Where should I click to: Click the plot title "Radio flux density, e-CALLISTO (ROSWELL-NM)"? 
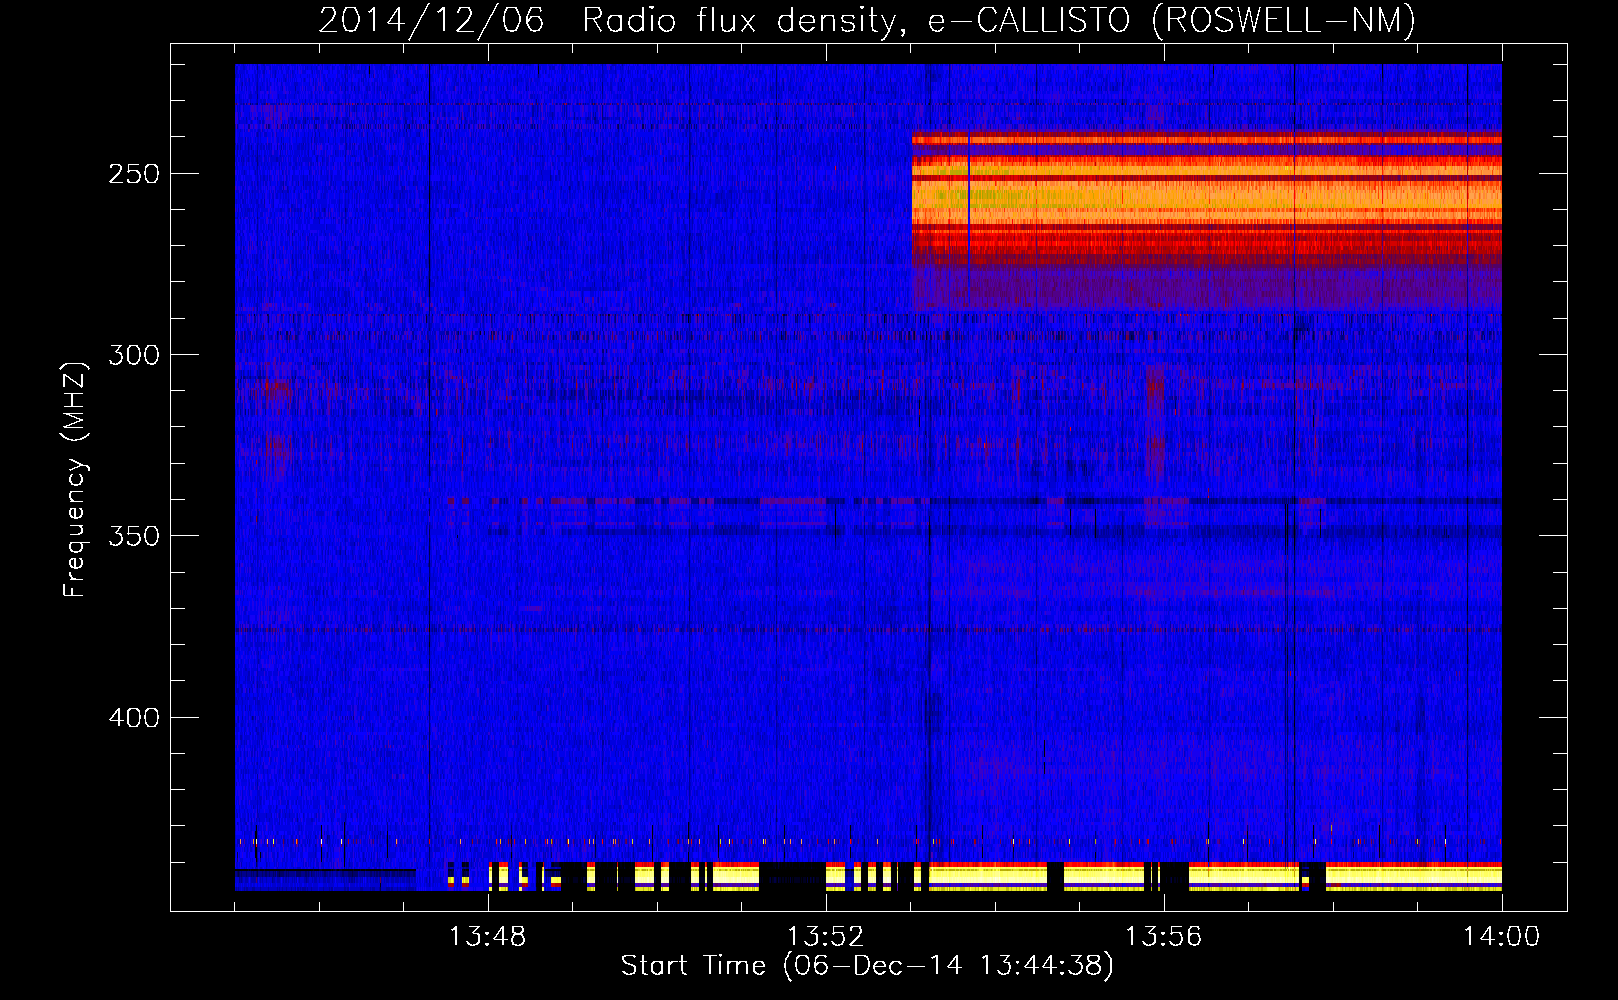998,20
